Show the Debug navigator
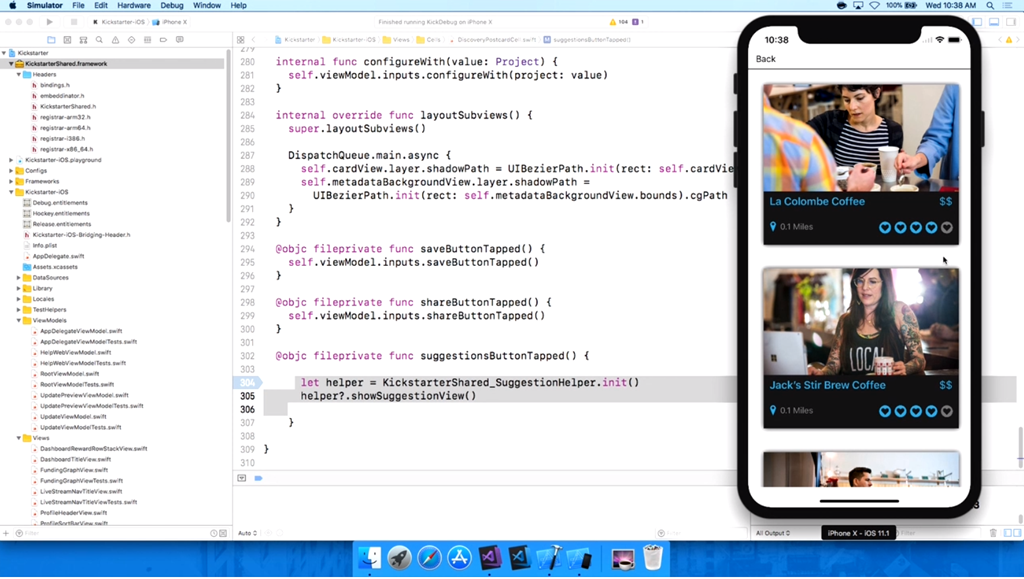This screenshot has height=579, width=1024. 148,40
